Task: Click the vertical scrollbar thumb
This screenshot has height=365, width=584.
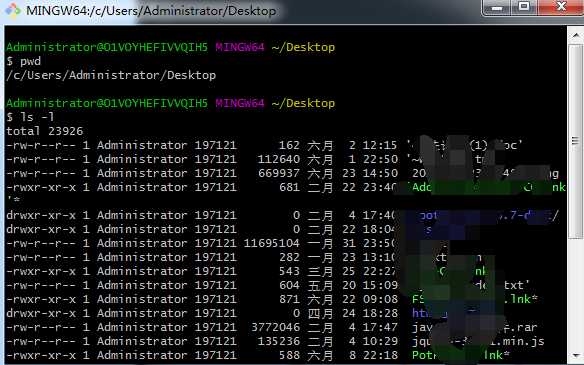Action: [575, 141]
